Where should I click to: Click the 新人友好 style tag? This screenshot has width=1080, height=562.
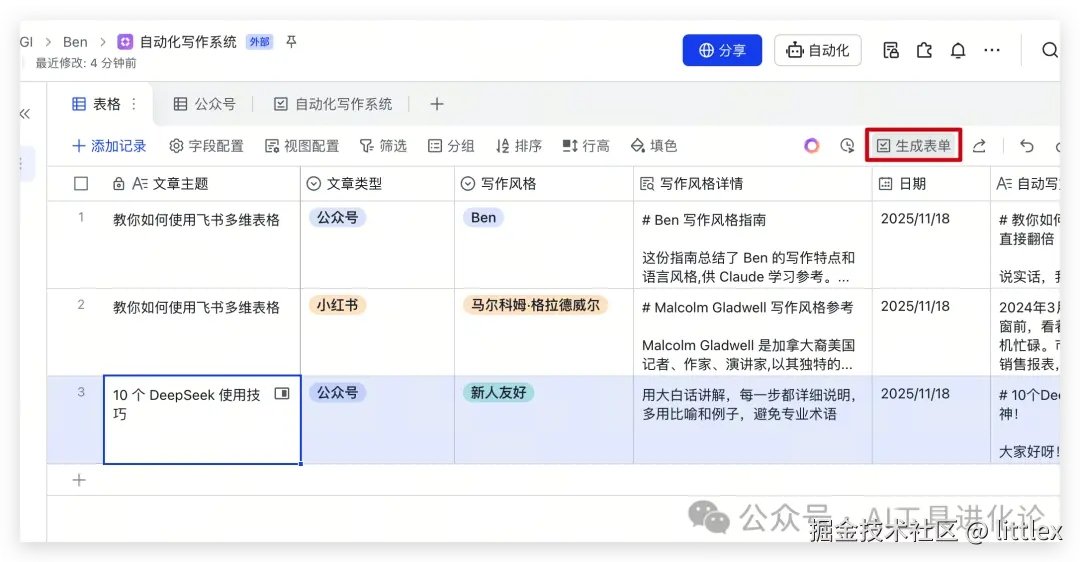tap(499, 393)
